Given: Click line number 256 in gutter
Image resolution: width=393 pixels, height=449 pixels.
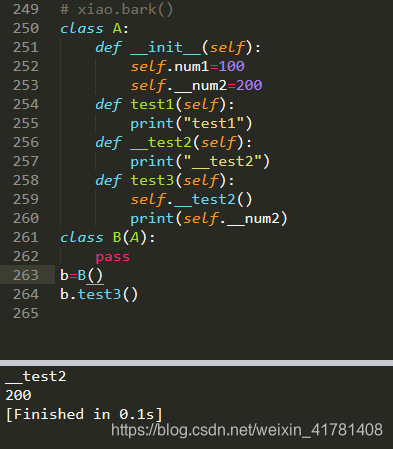Looking at the screenshot, I should 26,142.
